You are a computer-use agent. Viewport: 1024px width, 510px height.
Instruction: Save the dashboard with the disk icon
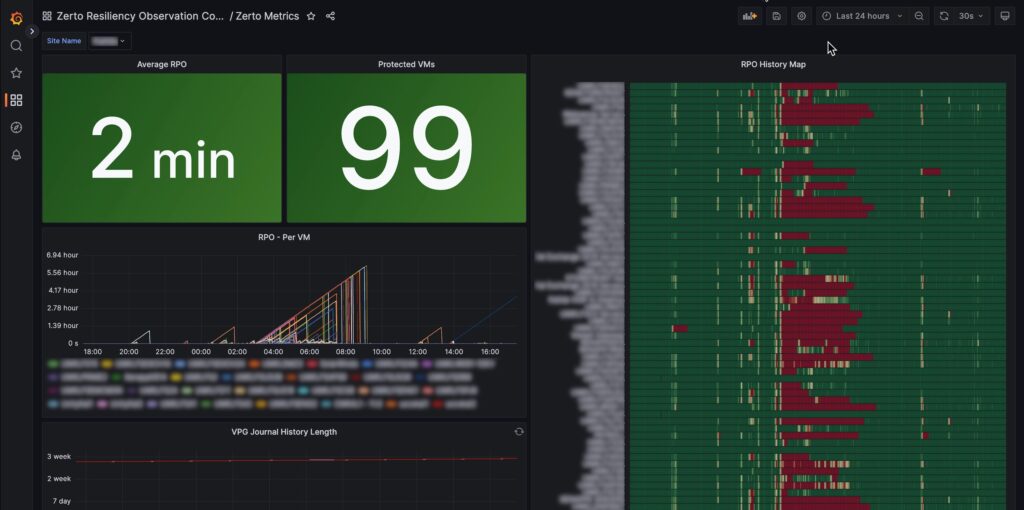pos(776,16)
